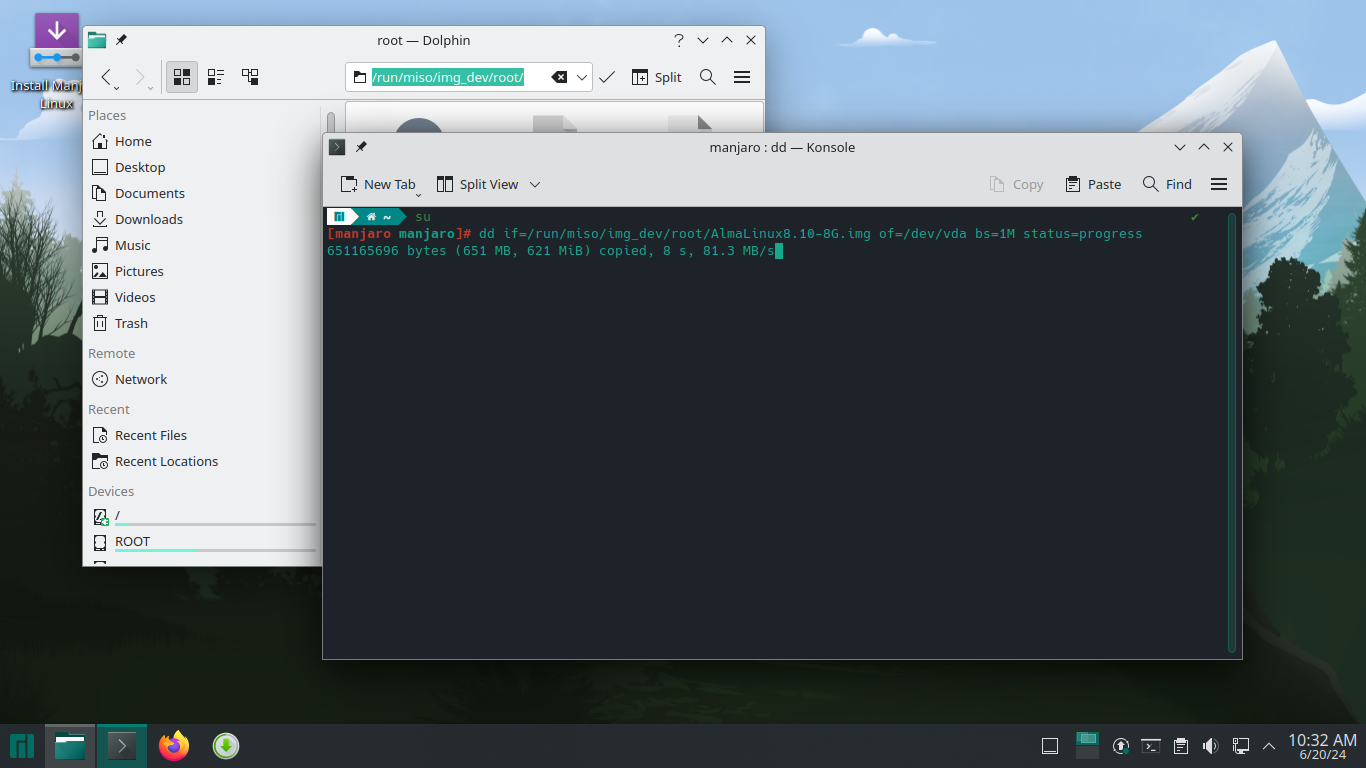1366x768 pixels.
Task: Open volume control tray icon
Action: tap(1211, 746)
